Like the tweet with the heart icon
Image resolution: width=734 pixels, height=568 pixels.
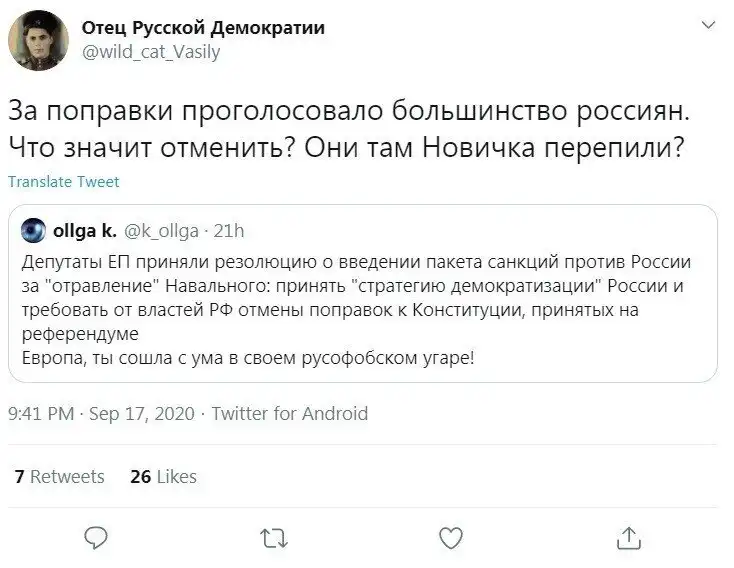coord(451,538)
